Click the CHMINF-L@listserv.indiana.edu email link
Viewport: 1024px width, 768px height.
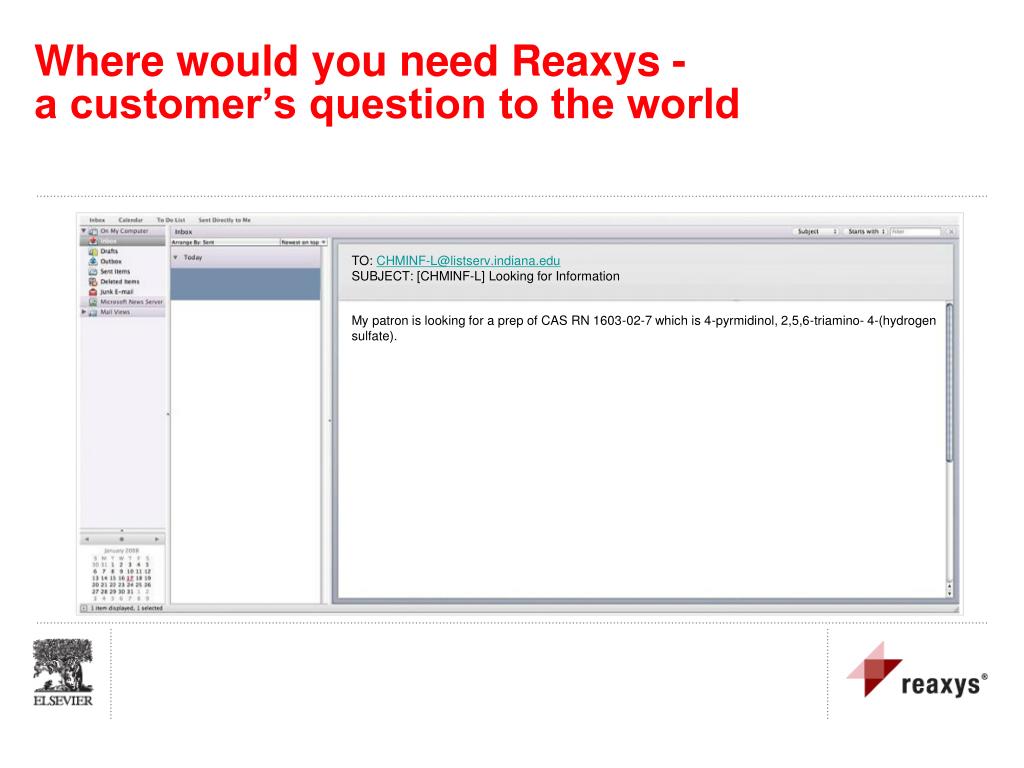tap(468, 261)
